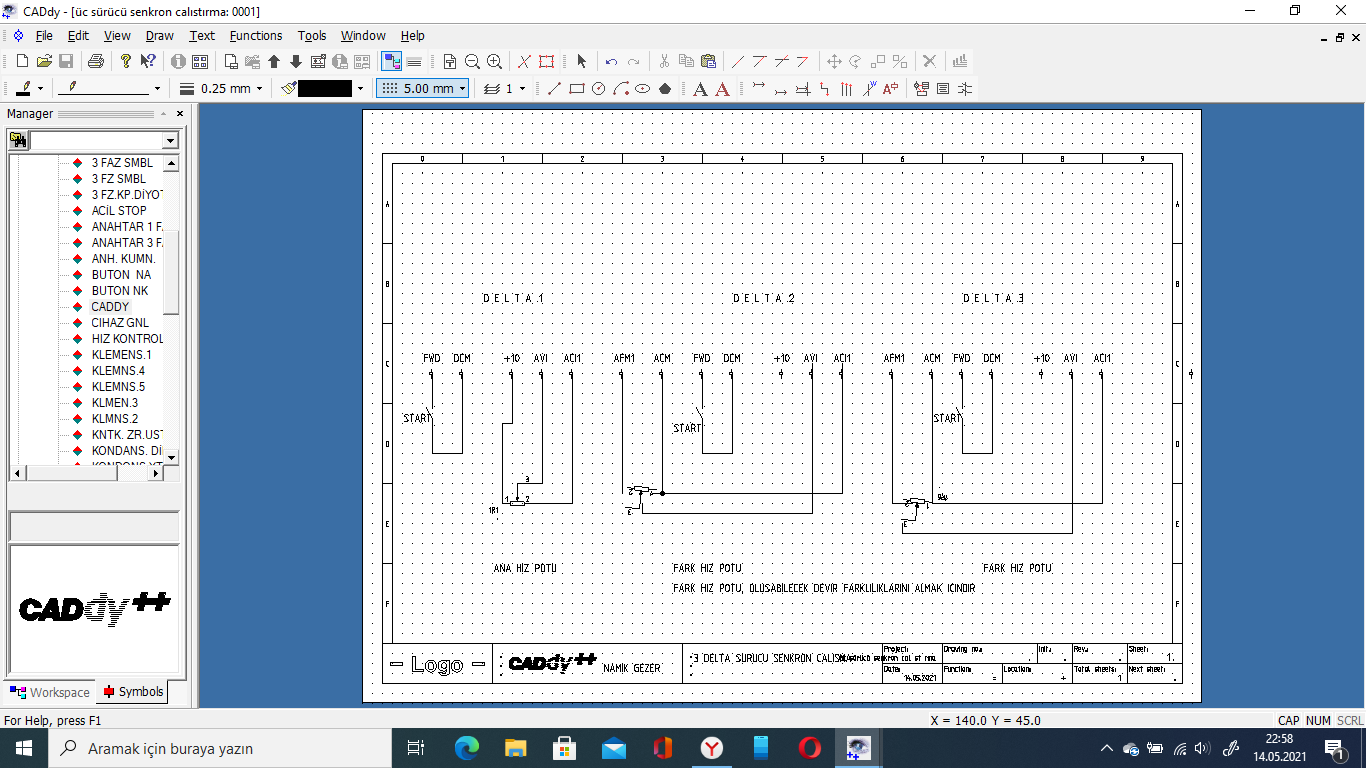Click the undo arrow icon
This screenshot has width=1366, height=768.
[x=611, y=62]
